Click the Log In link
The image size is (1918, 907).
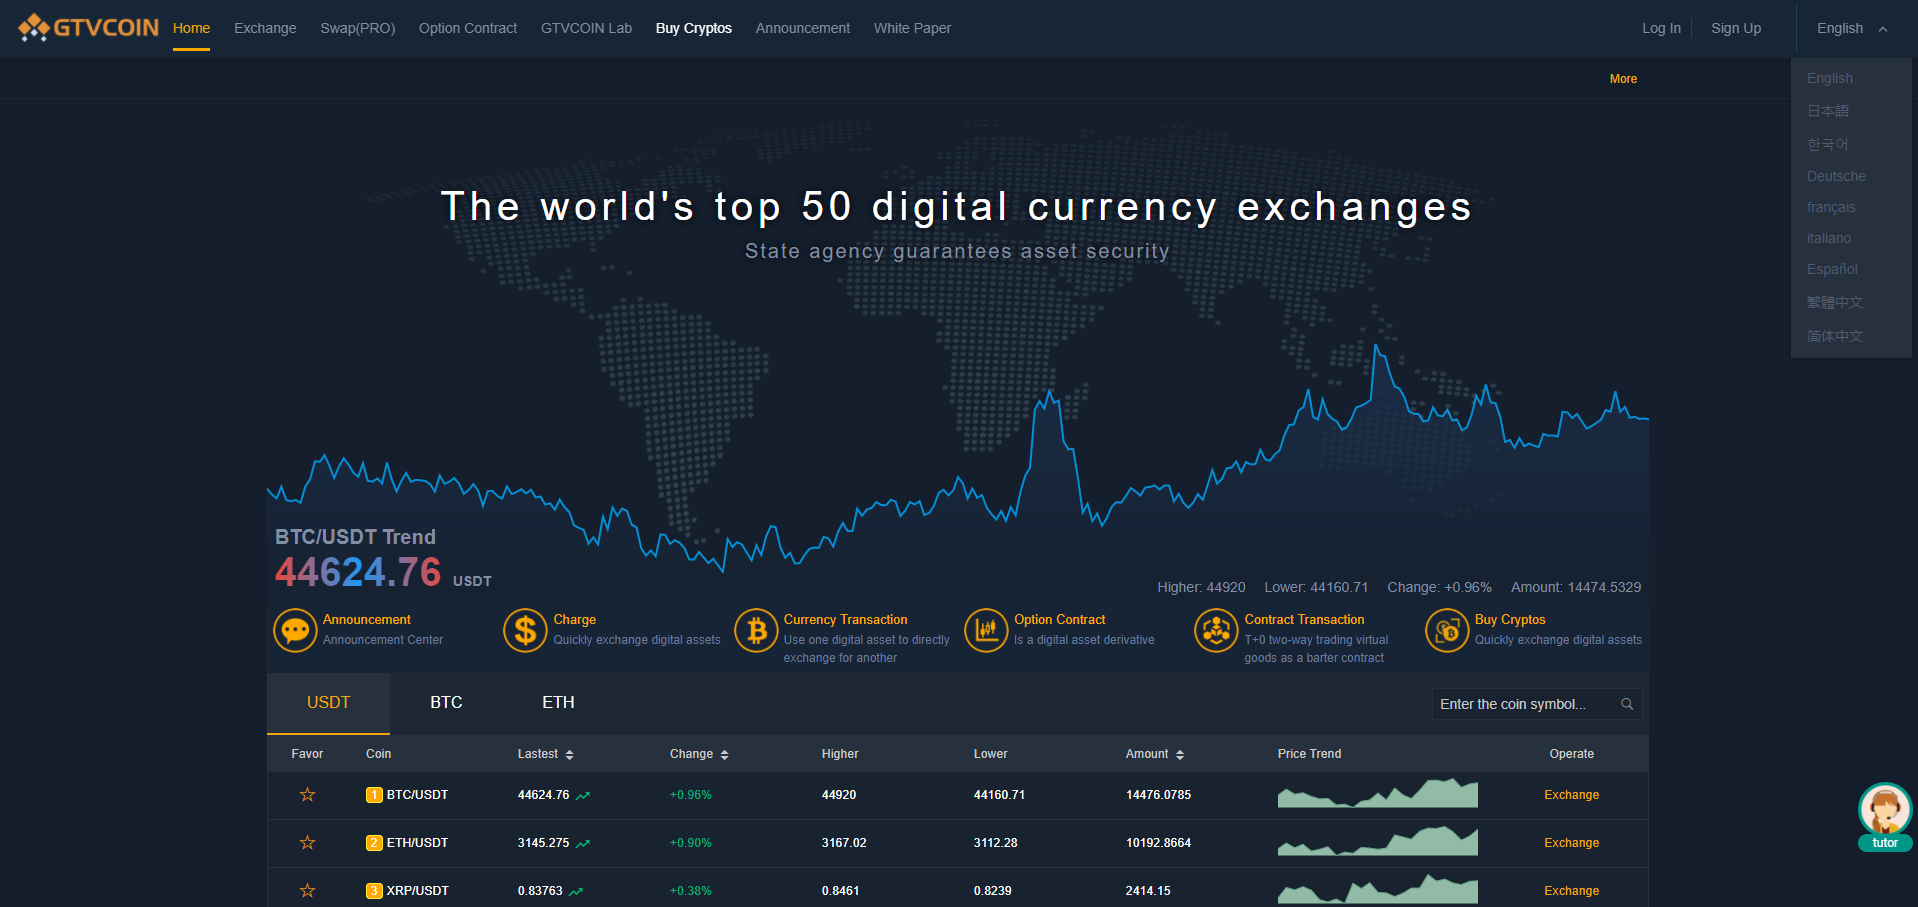pyautogui.click(x=1661, y=28)
